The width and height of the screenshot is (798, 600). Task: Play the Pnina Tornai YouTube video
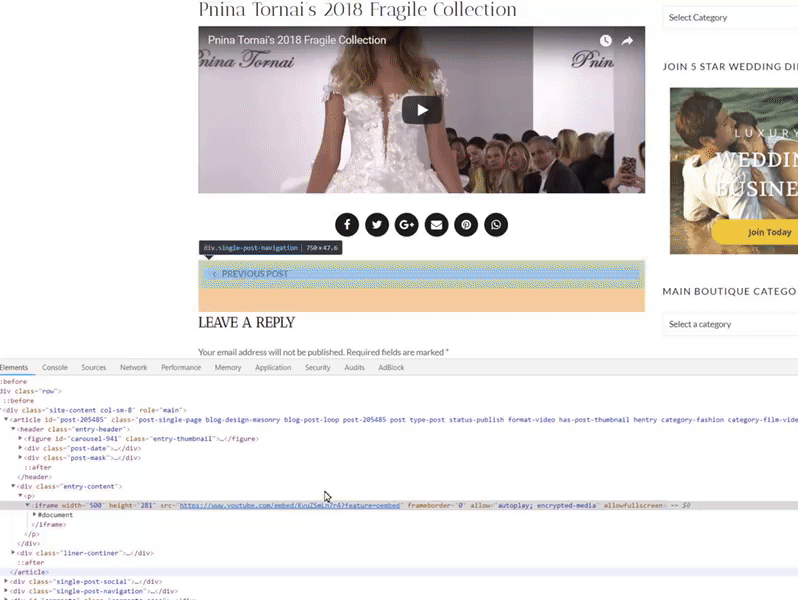421,110
